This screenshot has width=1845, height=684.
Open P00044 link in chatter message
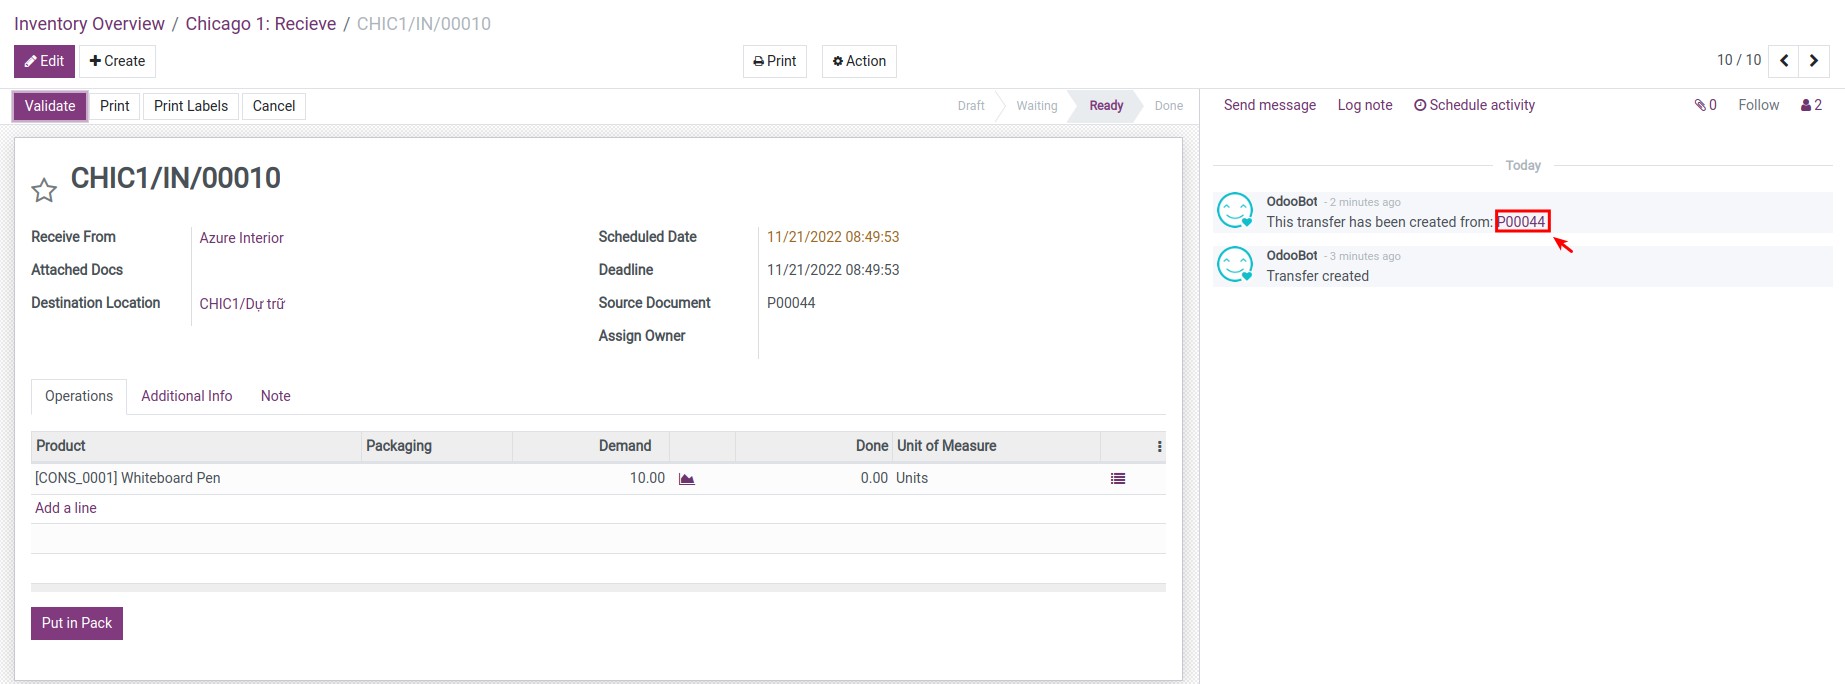click(1521, 222)
